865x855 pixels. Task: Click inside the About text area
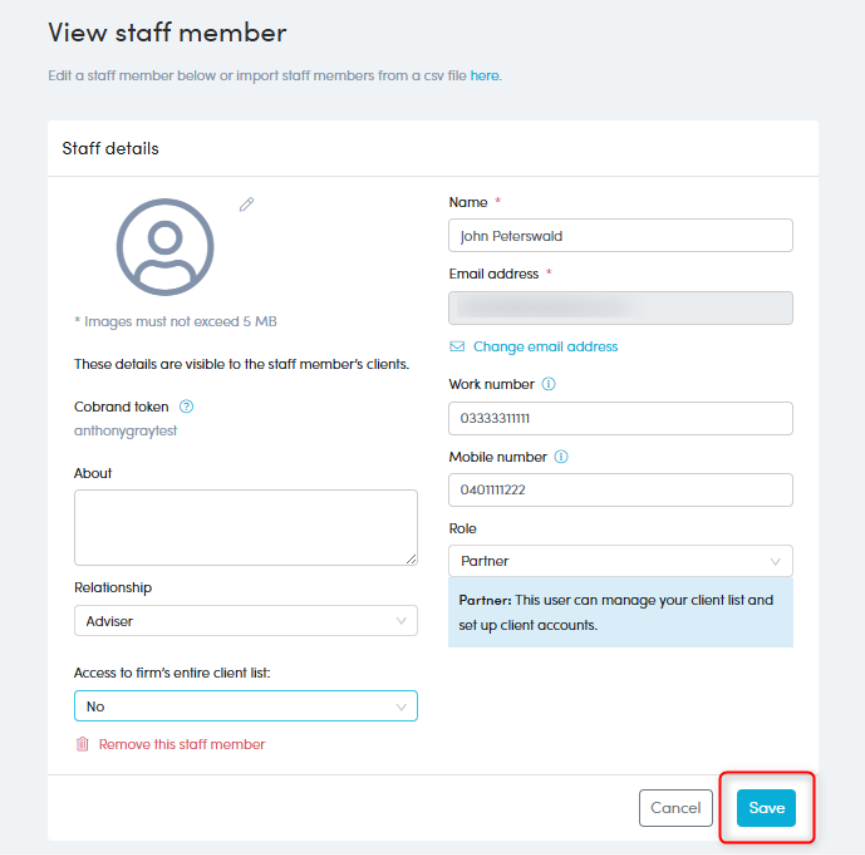[x=245, y=527]
